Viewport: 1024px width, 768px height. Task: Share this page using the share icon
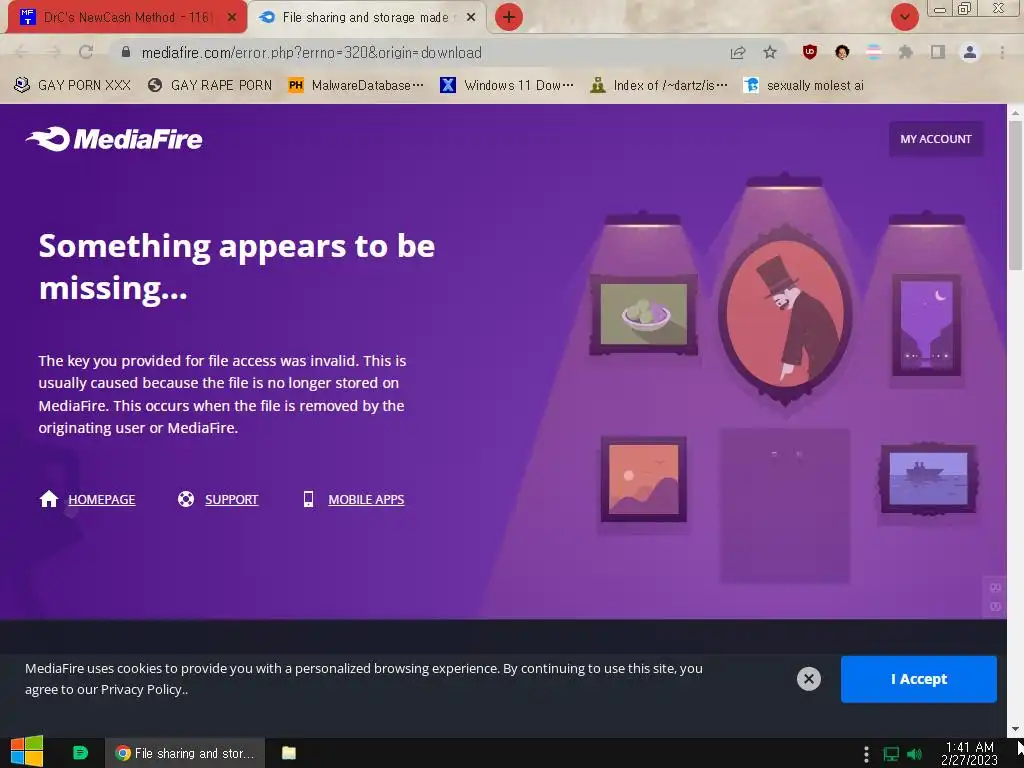coord(738,53)
